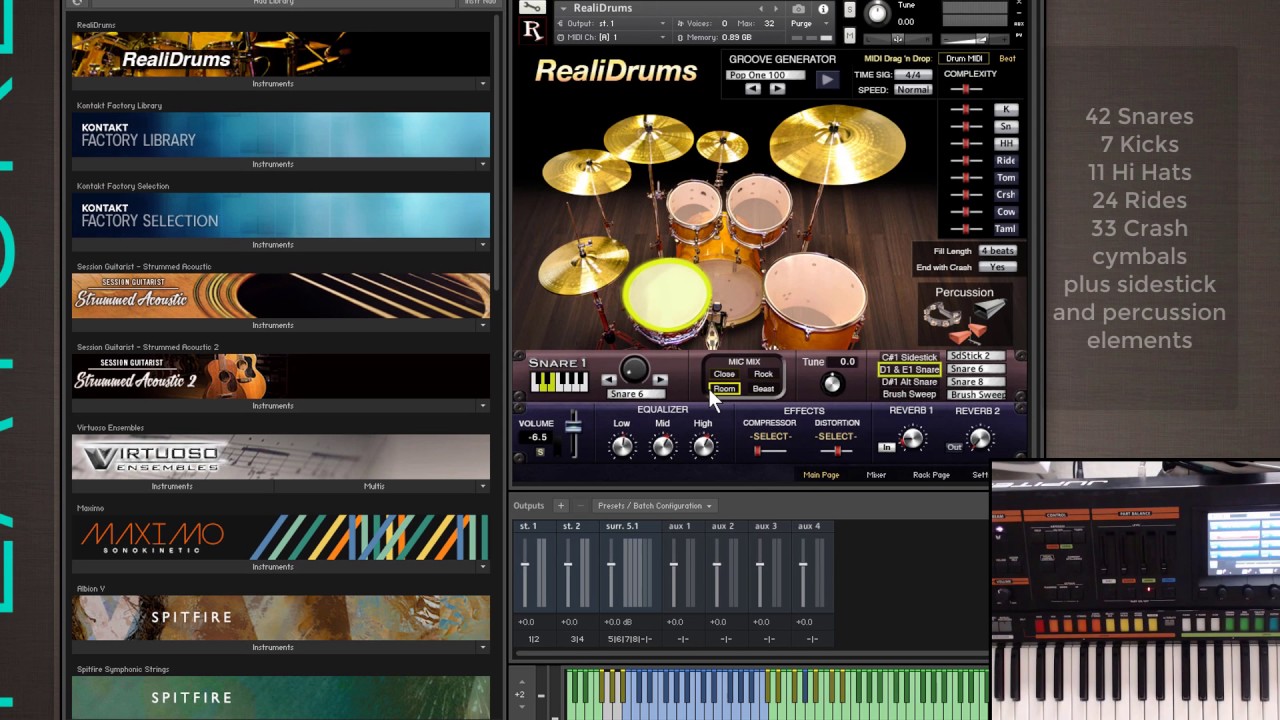Change the 4/4 time signature
Screen dimensions: 1280x720
[x=913, y=75]
